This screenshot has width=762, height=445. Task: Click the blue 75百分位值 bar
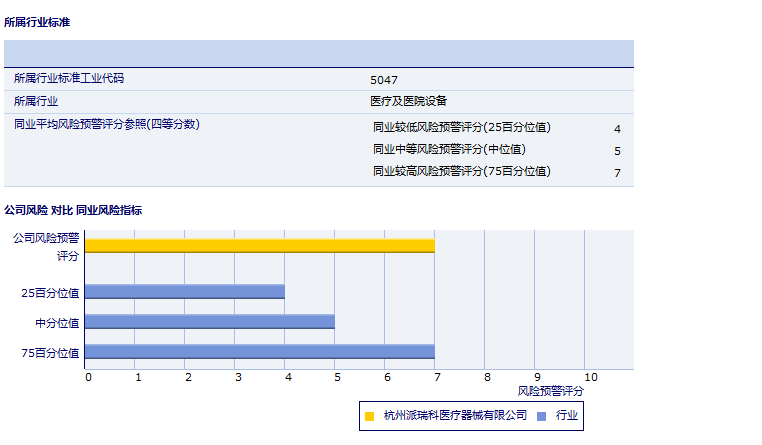[260, 352]
